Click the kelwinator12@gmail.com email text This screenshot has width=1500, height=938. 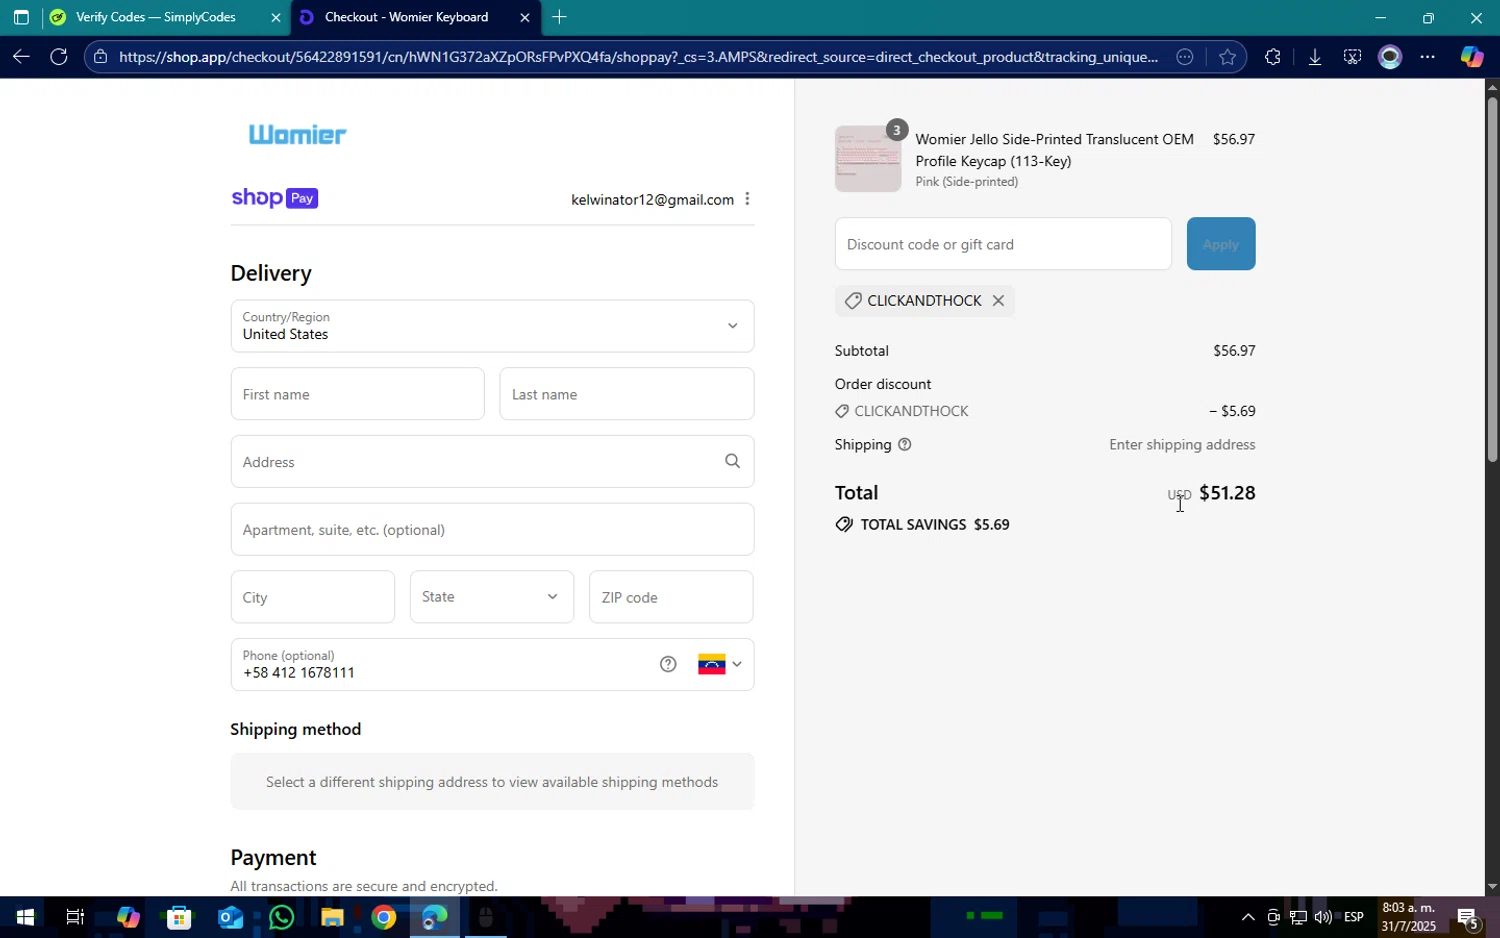(652, 200)
